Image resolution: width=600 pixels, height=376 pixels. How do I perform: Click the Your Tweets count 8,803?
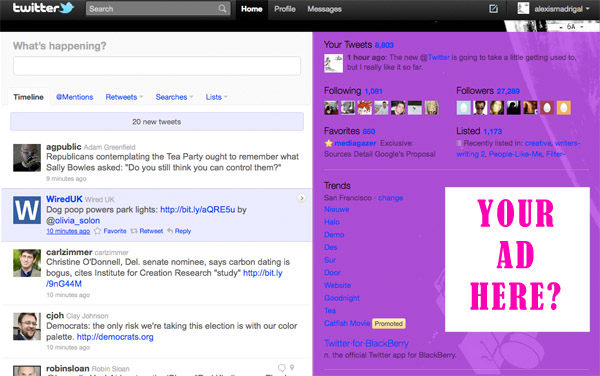384,45
